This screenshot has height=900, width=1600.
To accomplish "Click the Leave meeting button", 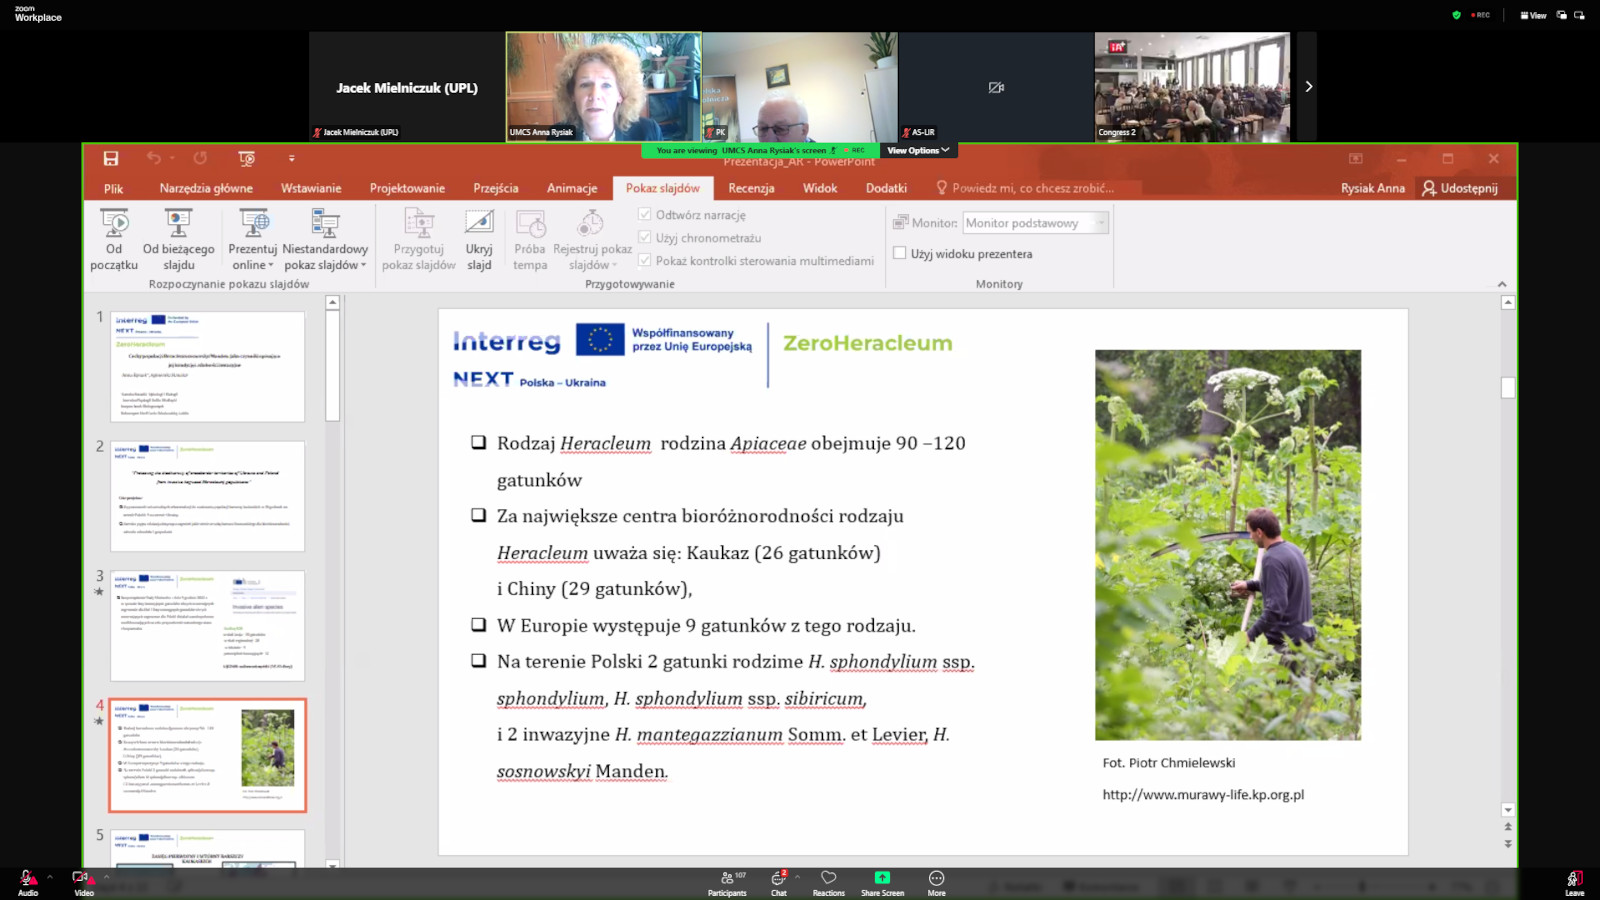I will point(1574,882).
